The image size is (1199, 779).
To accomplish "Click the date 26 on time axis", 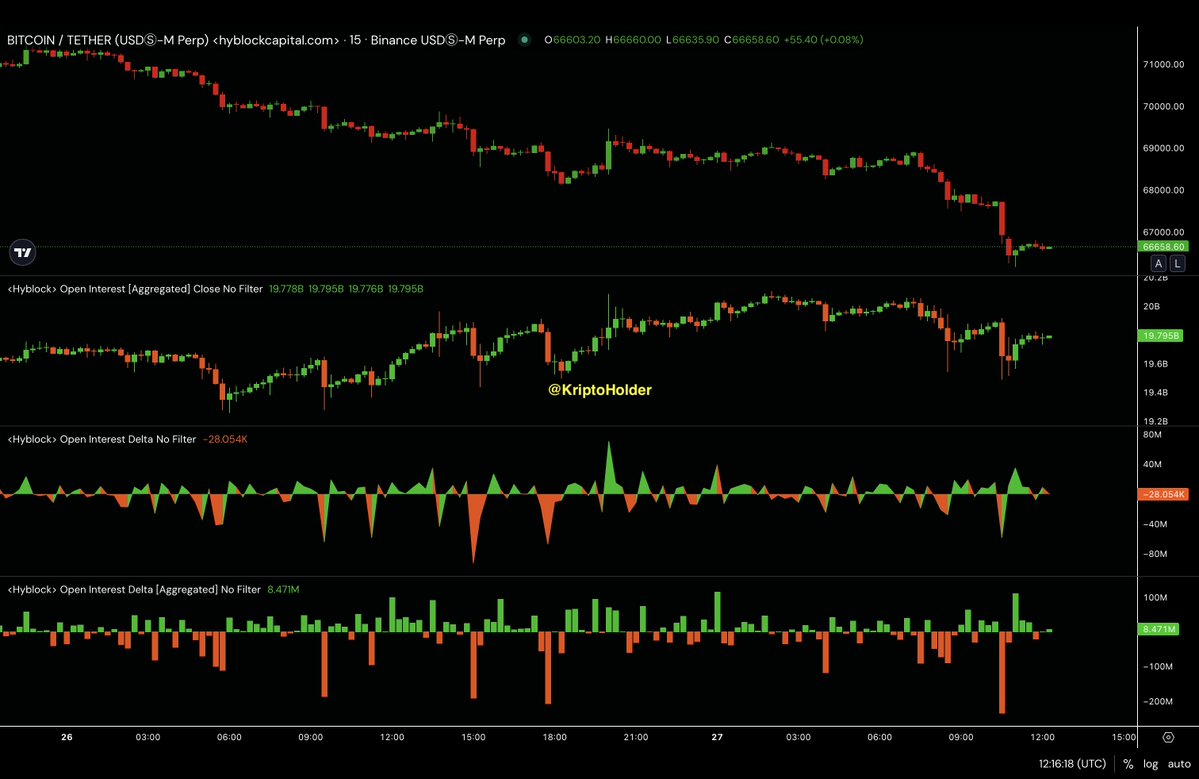I will (67, 738).
